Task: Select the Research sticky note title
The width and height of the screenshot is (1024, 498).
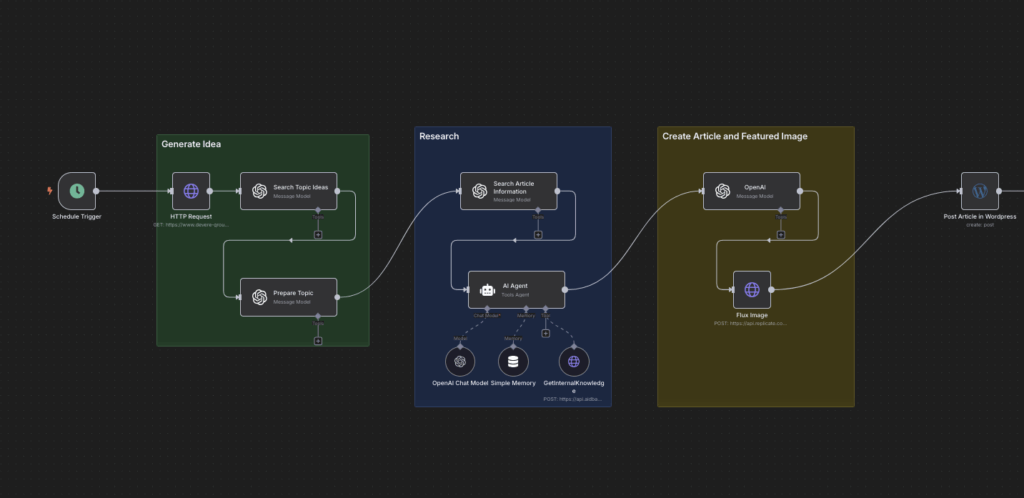Action: point(439,136)
